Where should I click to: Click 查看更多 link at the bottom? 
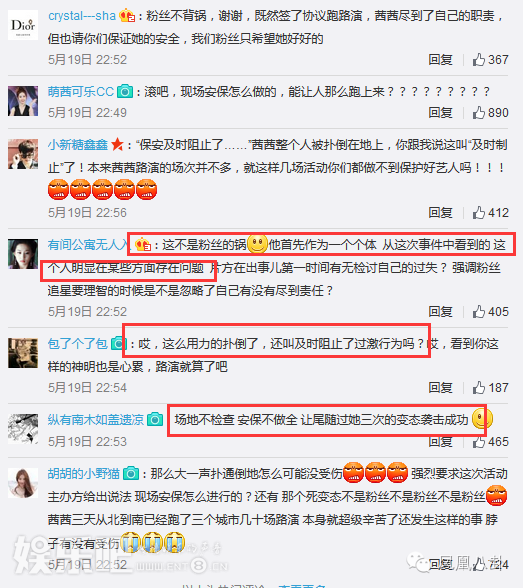coord(302,586)
